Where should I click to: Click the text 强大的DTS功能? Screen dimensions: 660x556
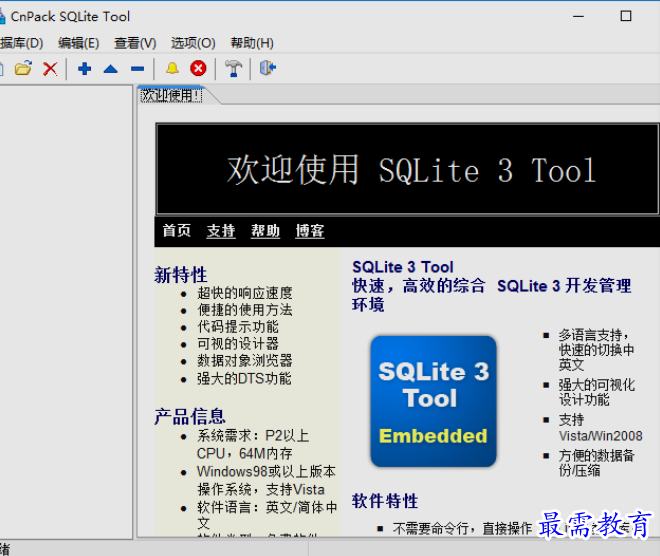click(244, 378)
